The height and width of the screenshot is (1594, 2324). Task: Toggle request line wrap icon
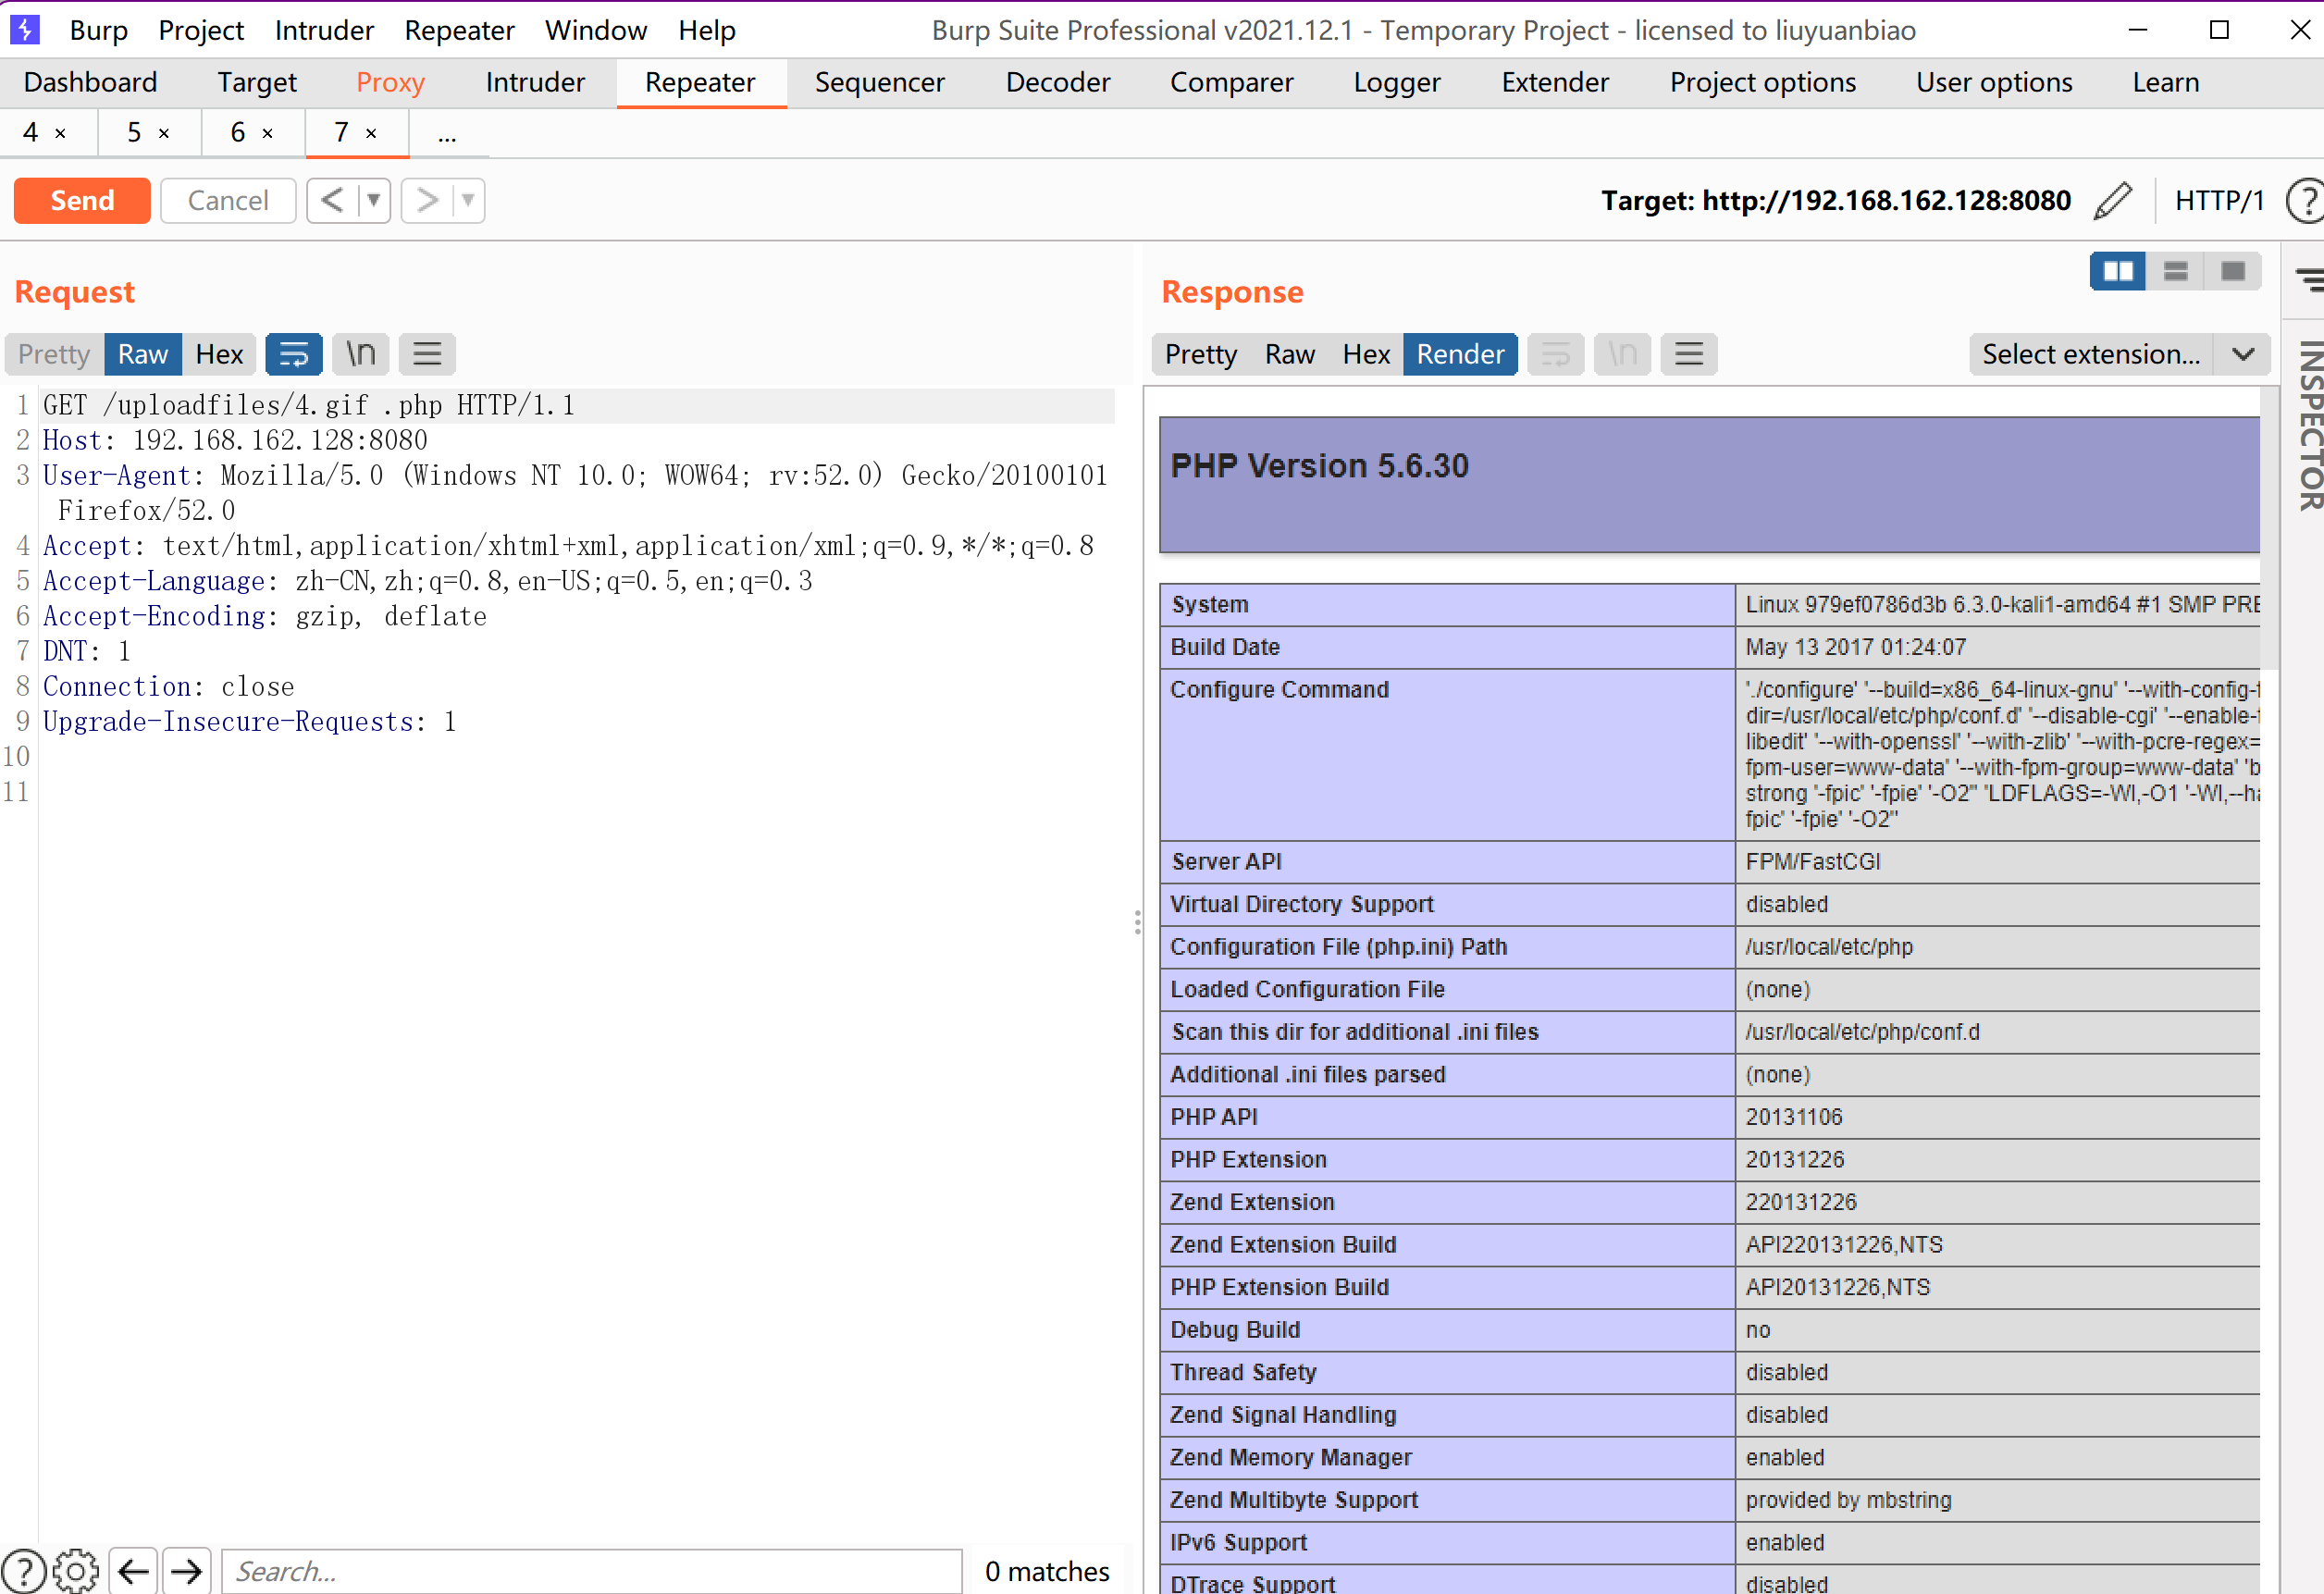294,354
